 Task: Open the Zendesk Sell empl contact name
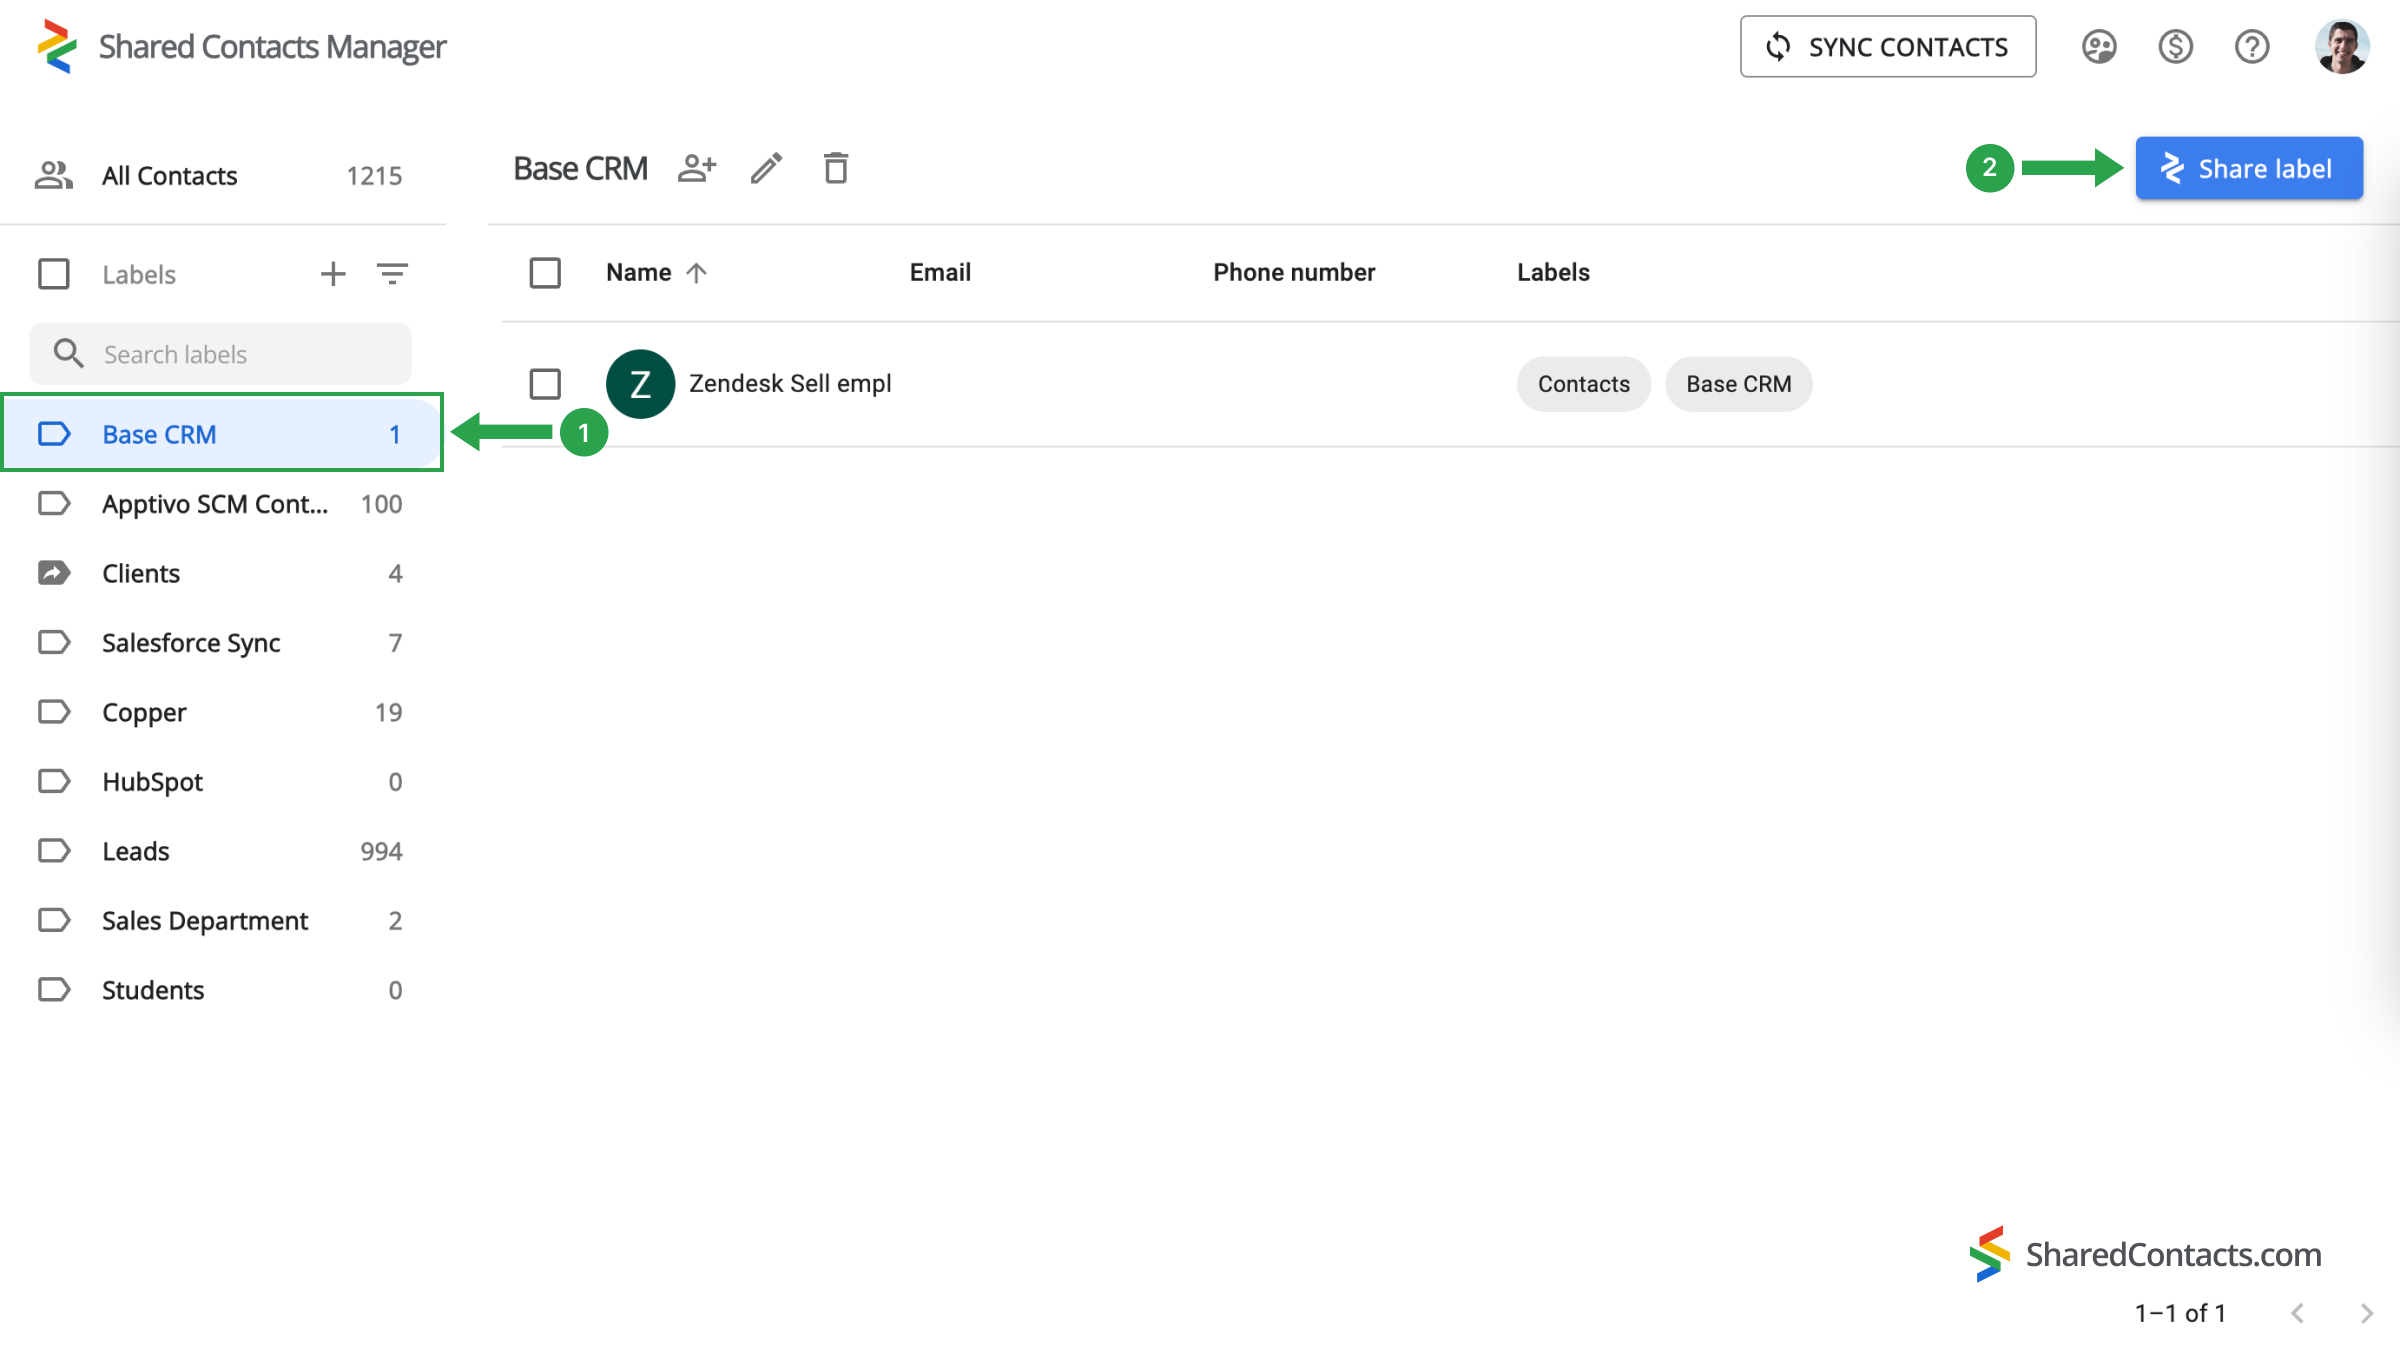click(790, 384)
